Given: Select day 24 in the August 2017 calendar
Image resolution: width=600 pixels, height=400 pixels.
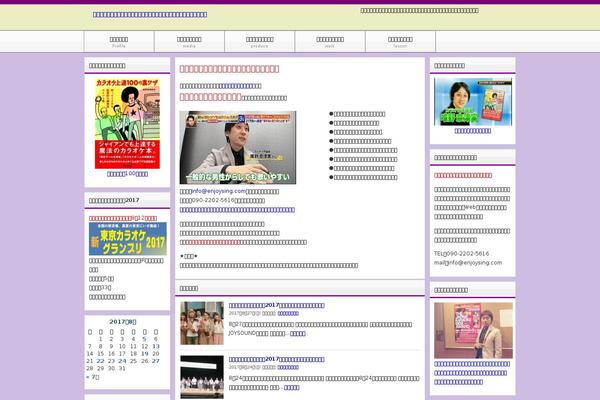Looking at the screenshot, I should click(122, 361).
